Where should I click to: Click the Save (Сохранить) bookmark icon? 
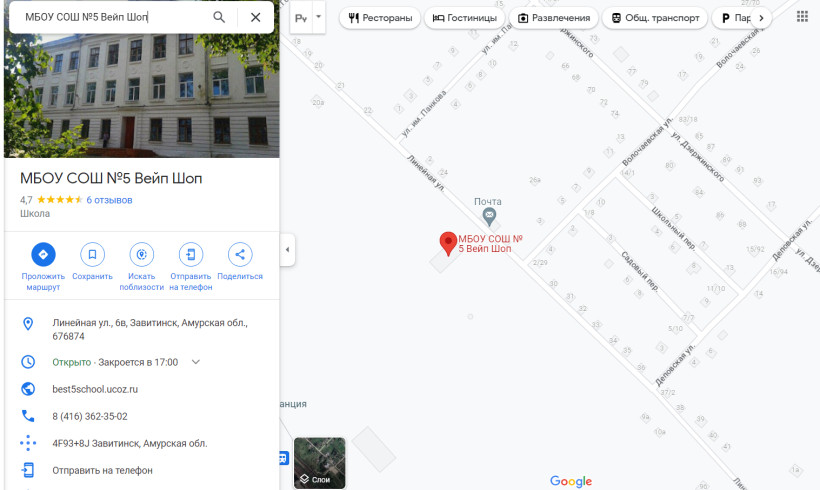click(x=92, y=254)
